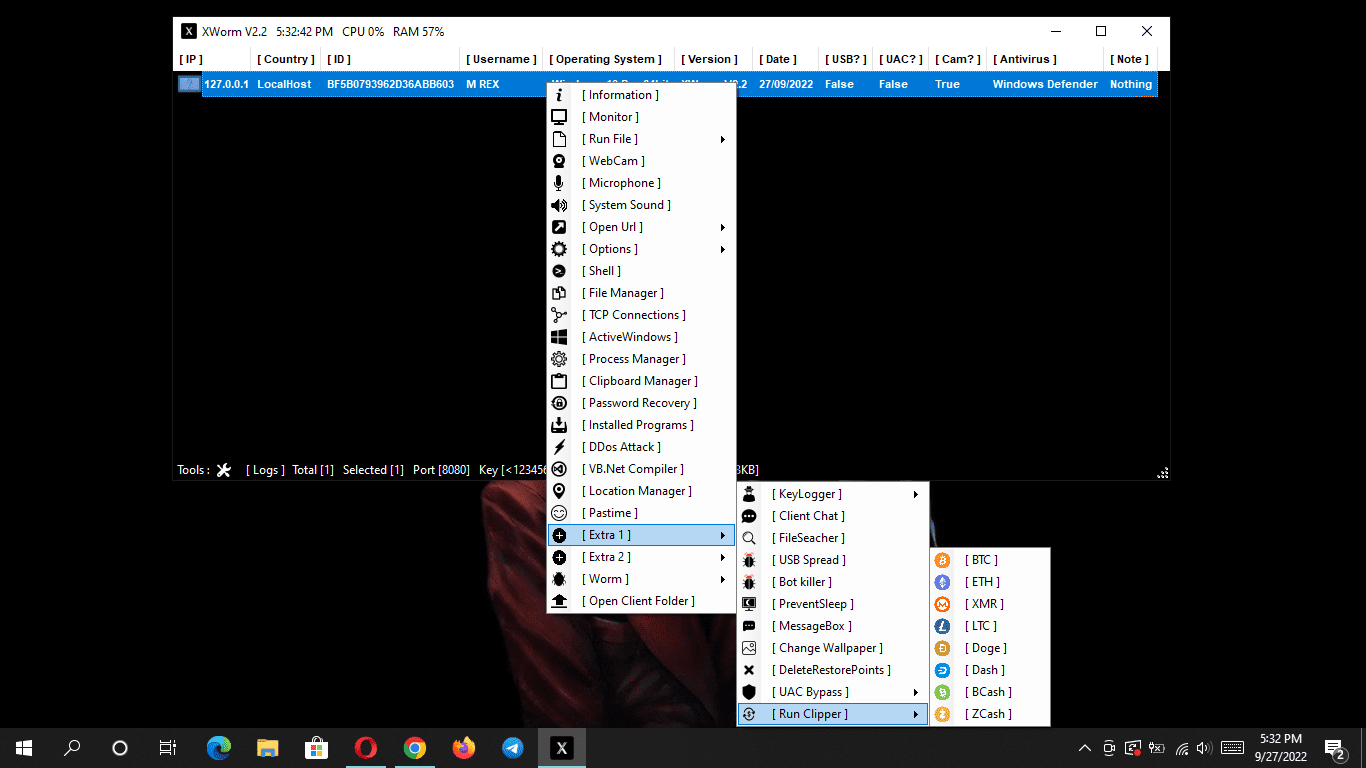Activate USB Spread
The image size is (1366, 768).
pyautogui.click(x=808, y=559)
